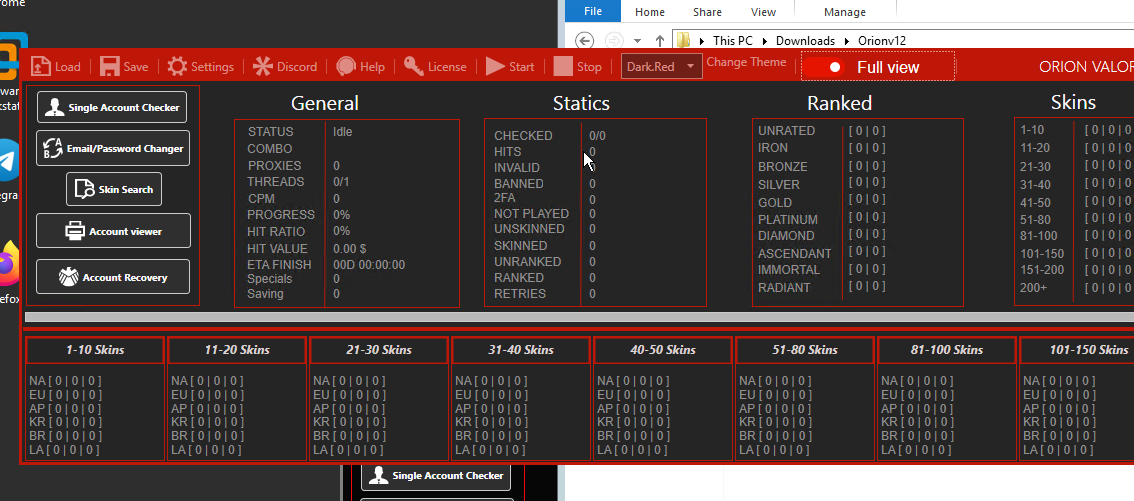The width and height of the screenshot is (1134, 501).
Task: Click the RETRIES label in Statics
Action: pyautogui.click(x=520, y=294)
